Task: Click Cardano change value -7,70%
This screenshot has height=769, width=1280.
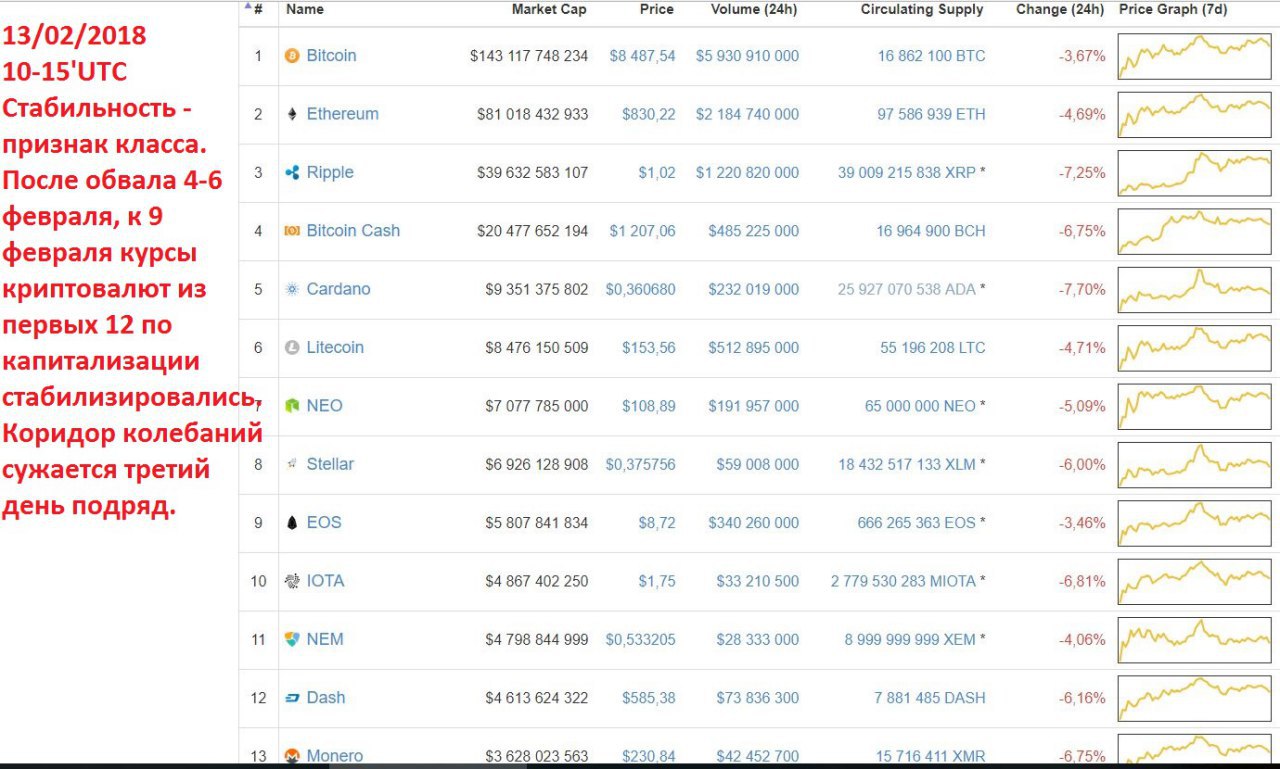Action: [1082, 289]
